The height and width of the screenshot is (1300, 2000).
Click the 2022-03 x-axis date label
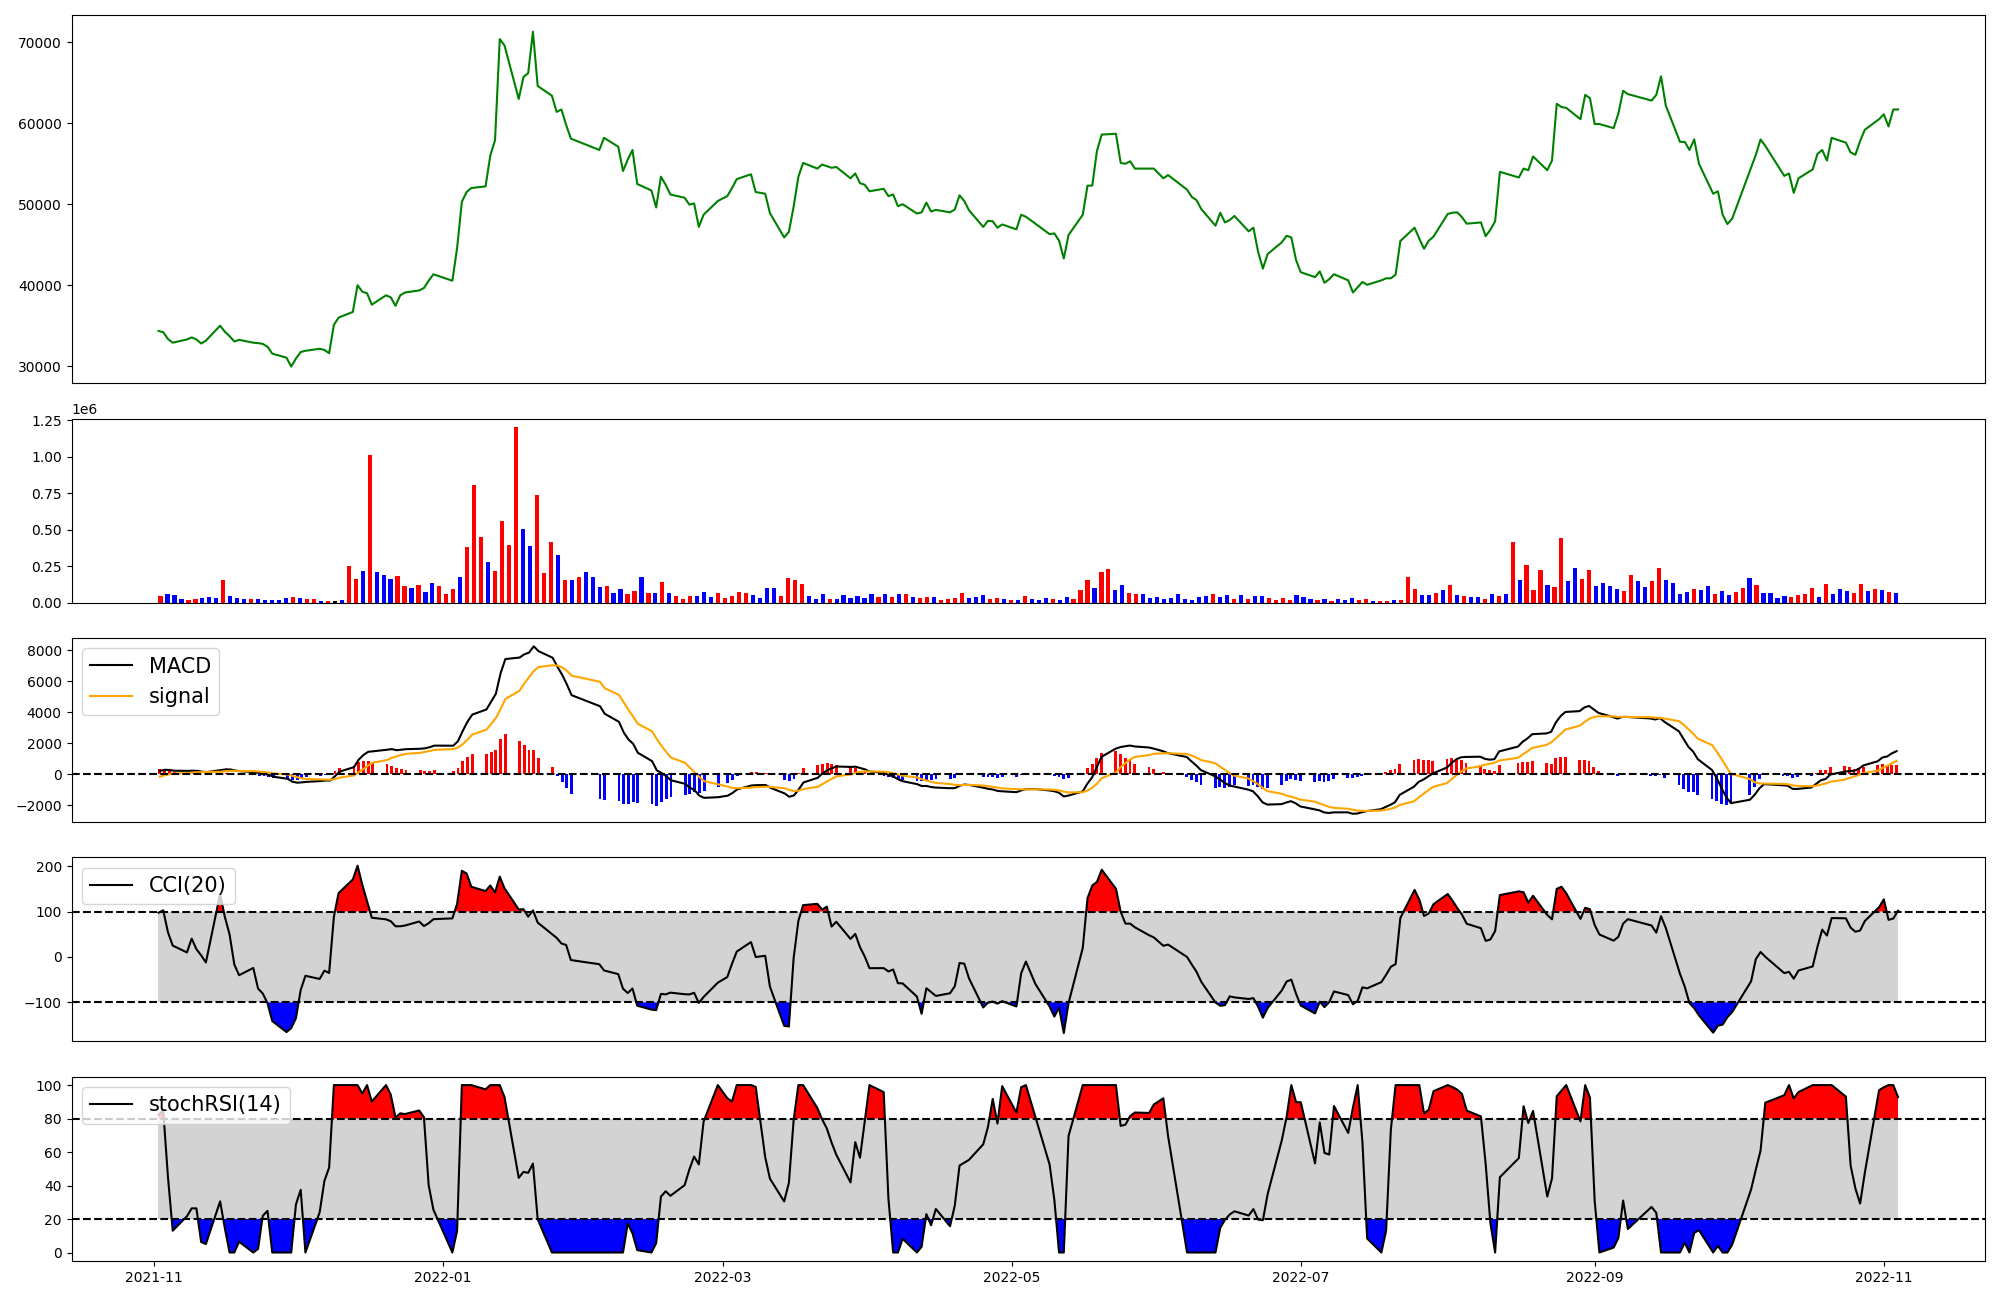point(722,1277)
